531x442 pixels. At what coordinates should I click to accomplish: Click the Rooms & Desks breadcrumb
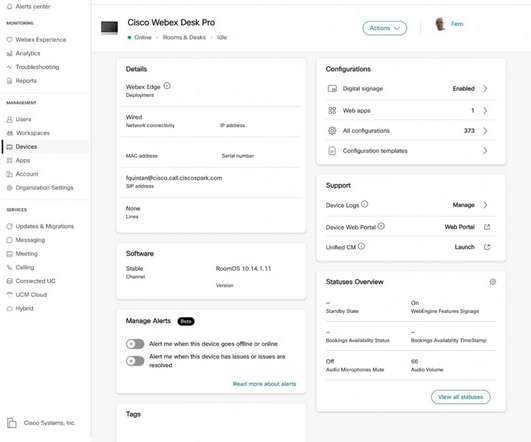184,37
